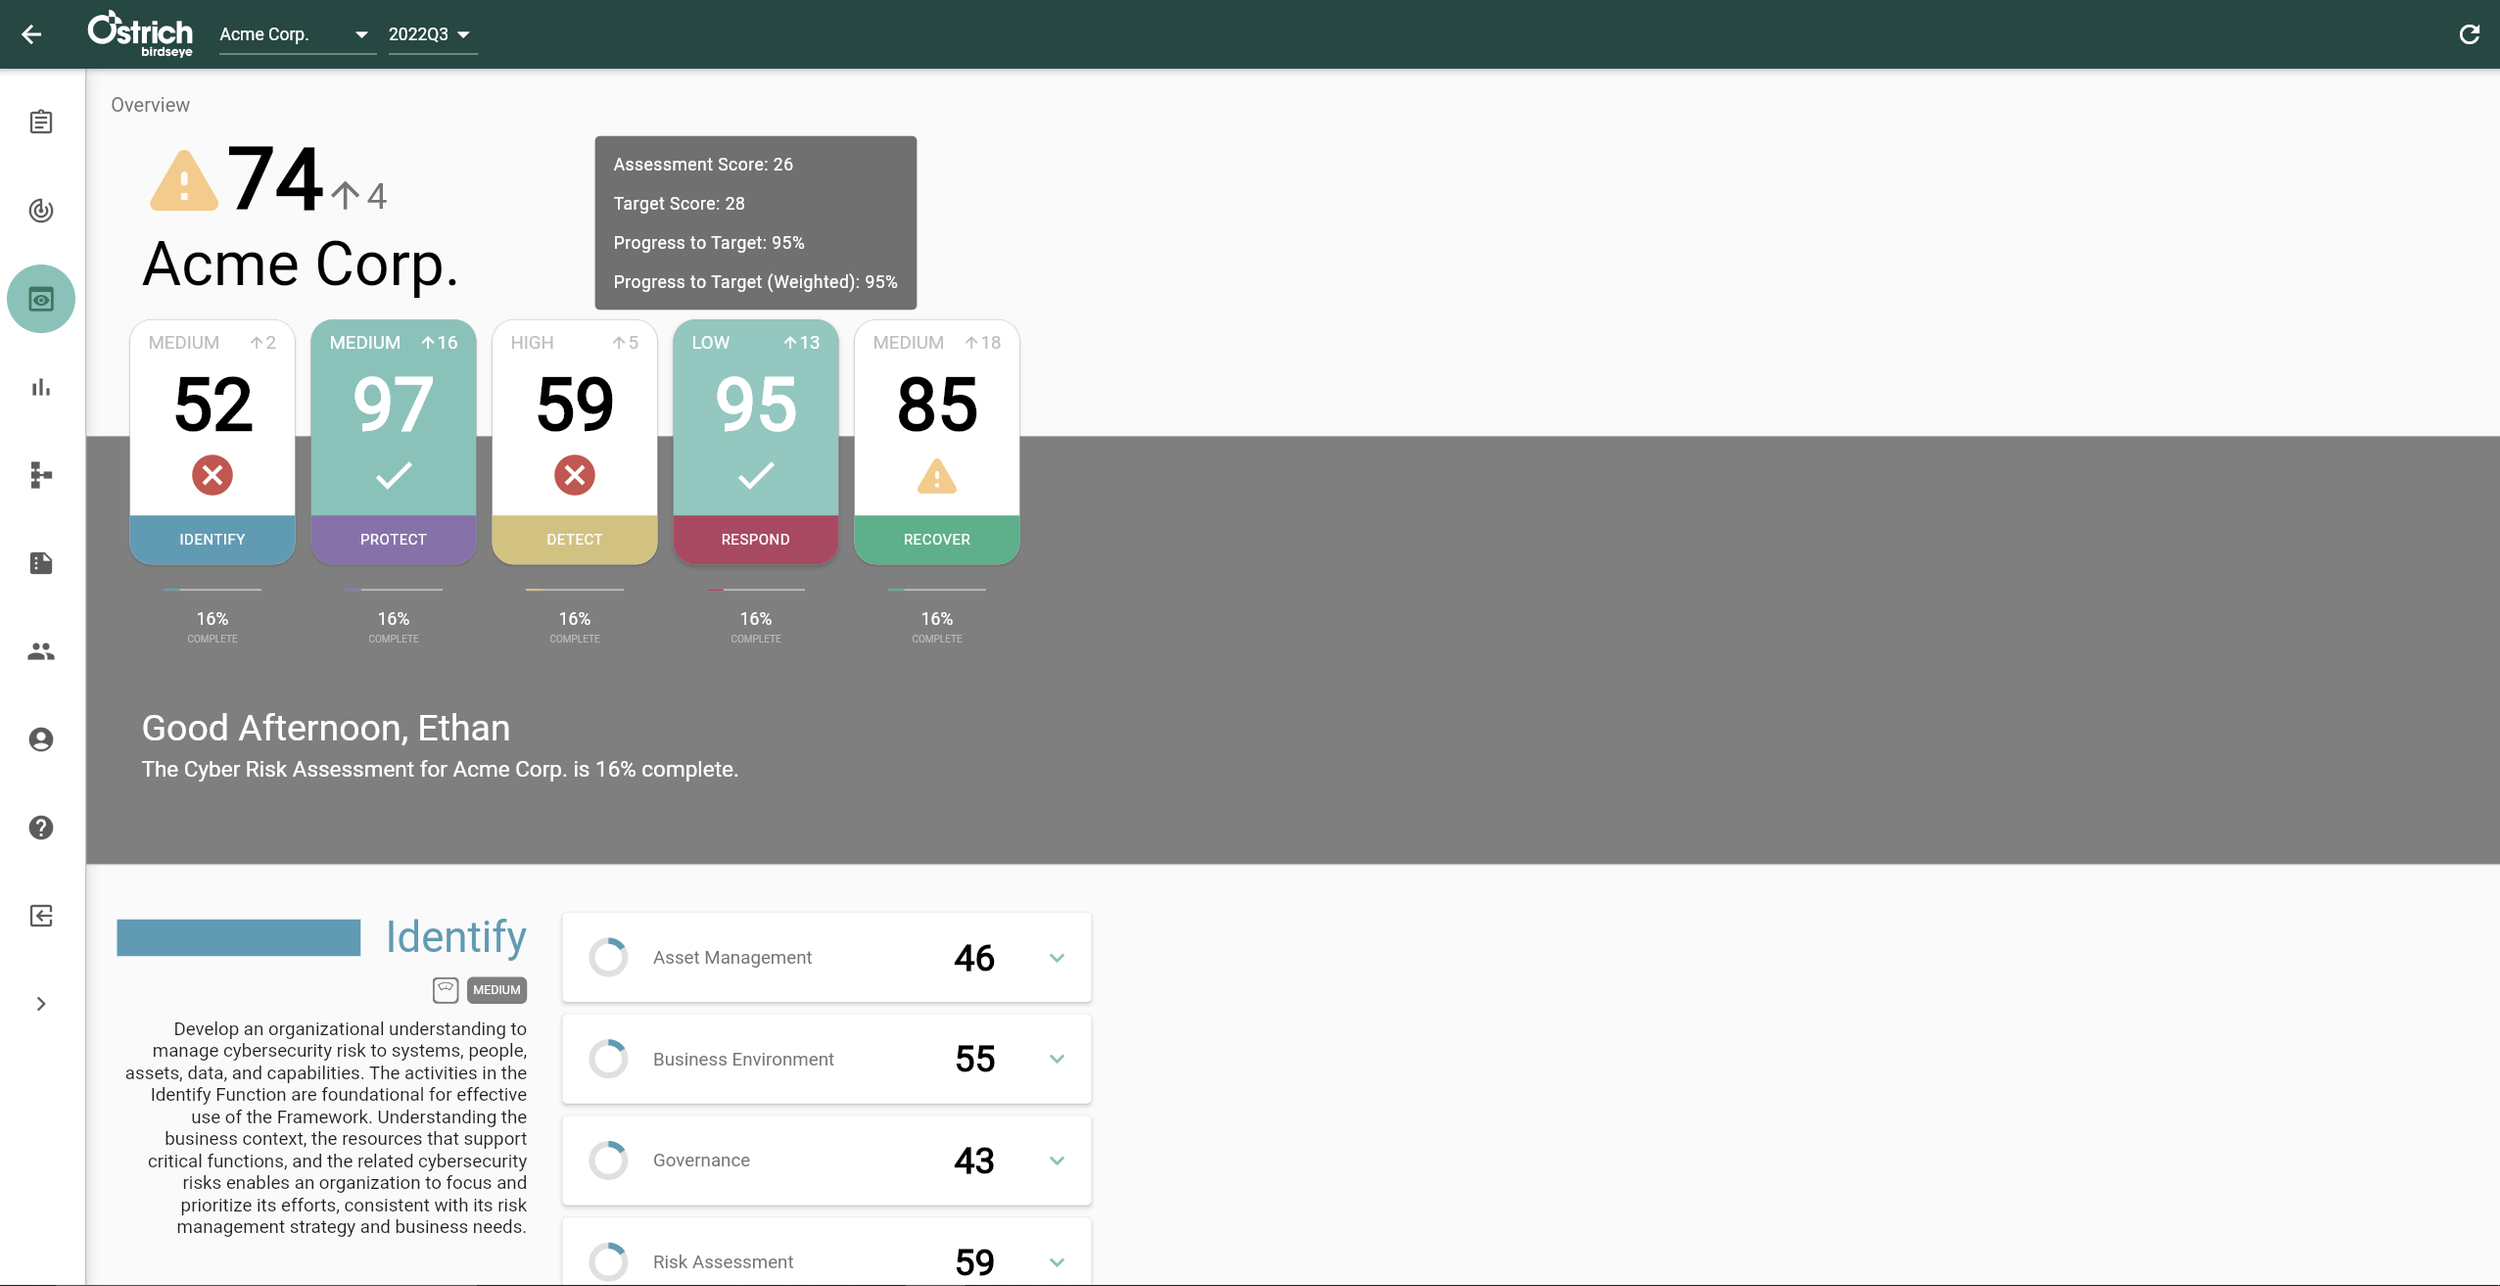Open the Acme Corp. company dropdown
2500x1286 pixels.
(296, 34)
